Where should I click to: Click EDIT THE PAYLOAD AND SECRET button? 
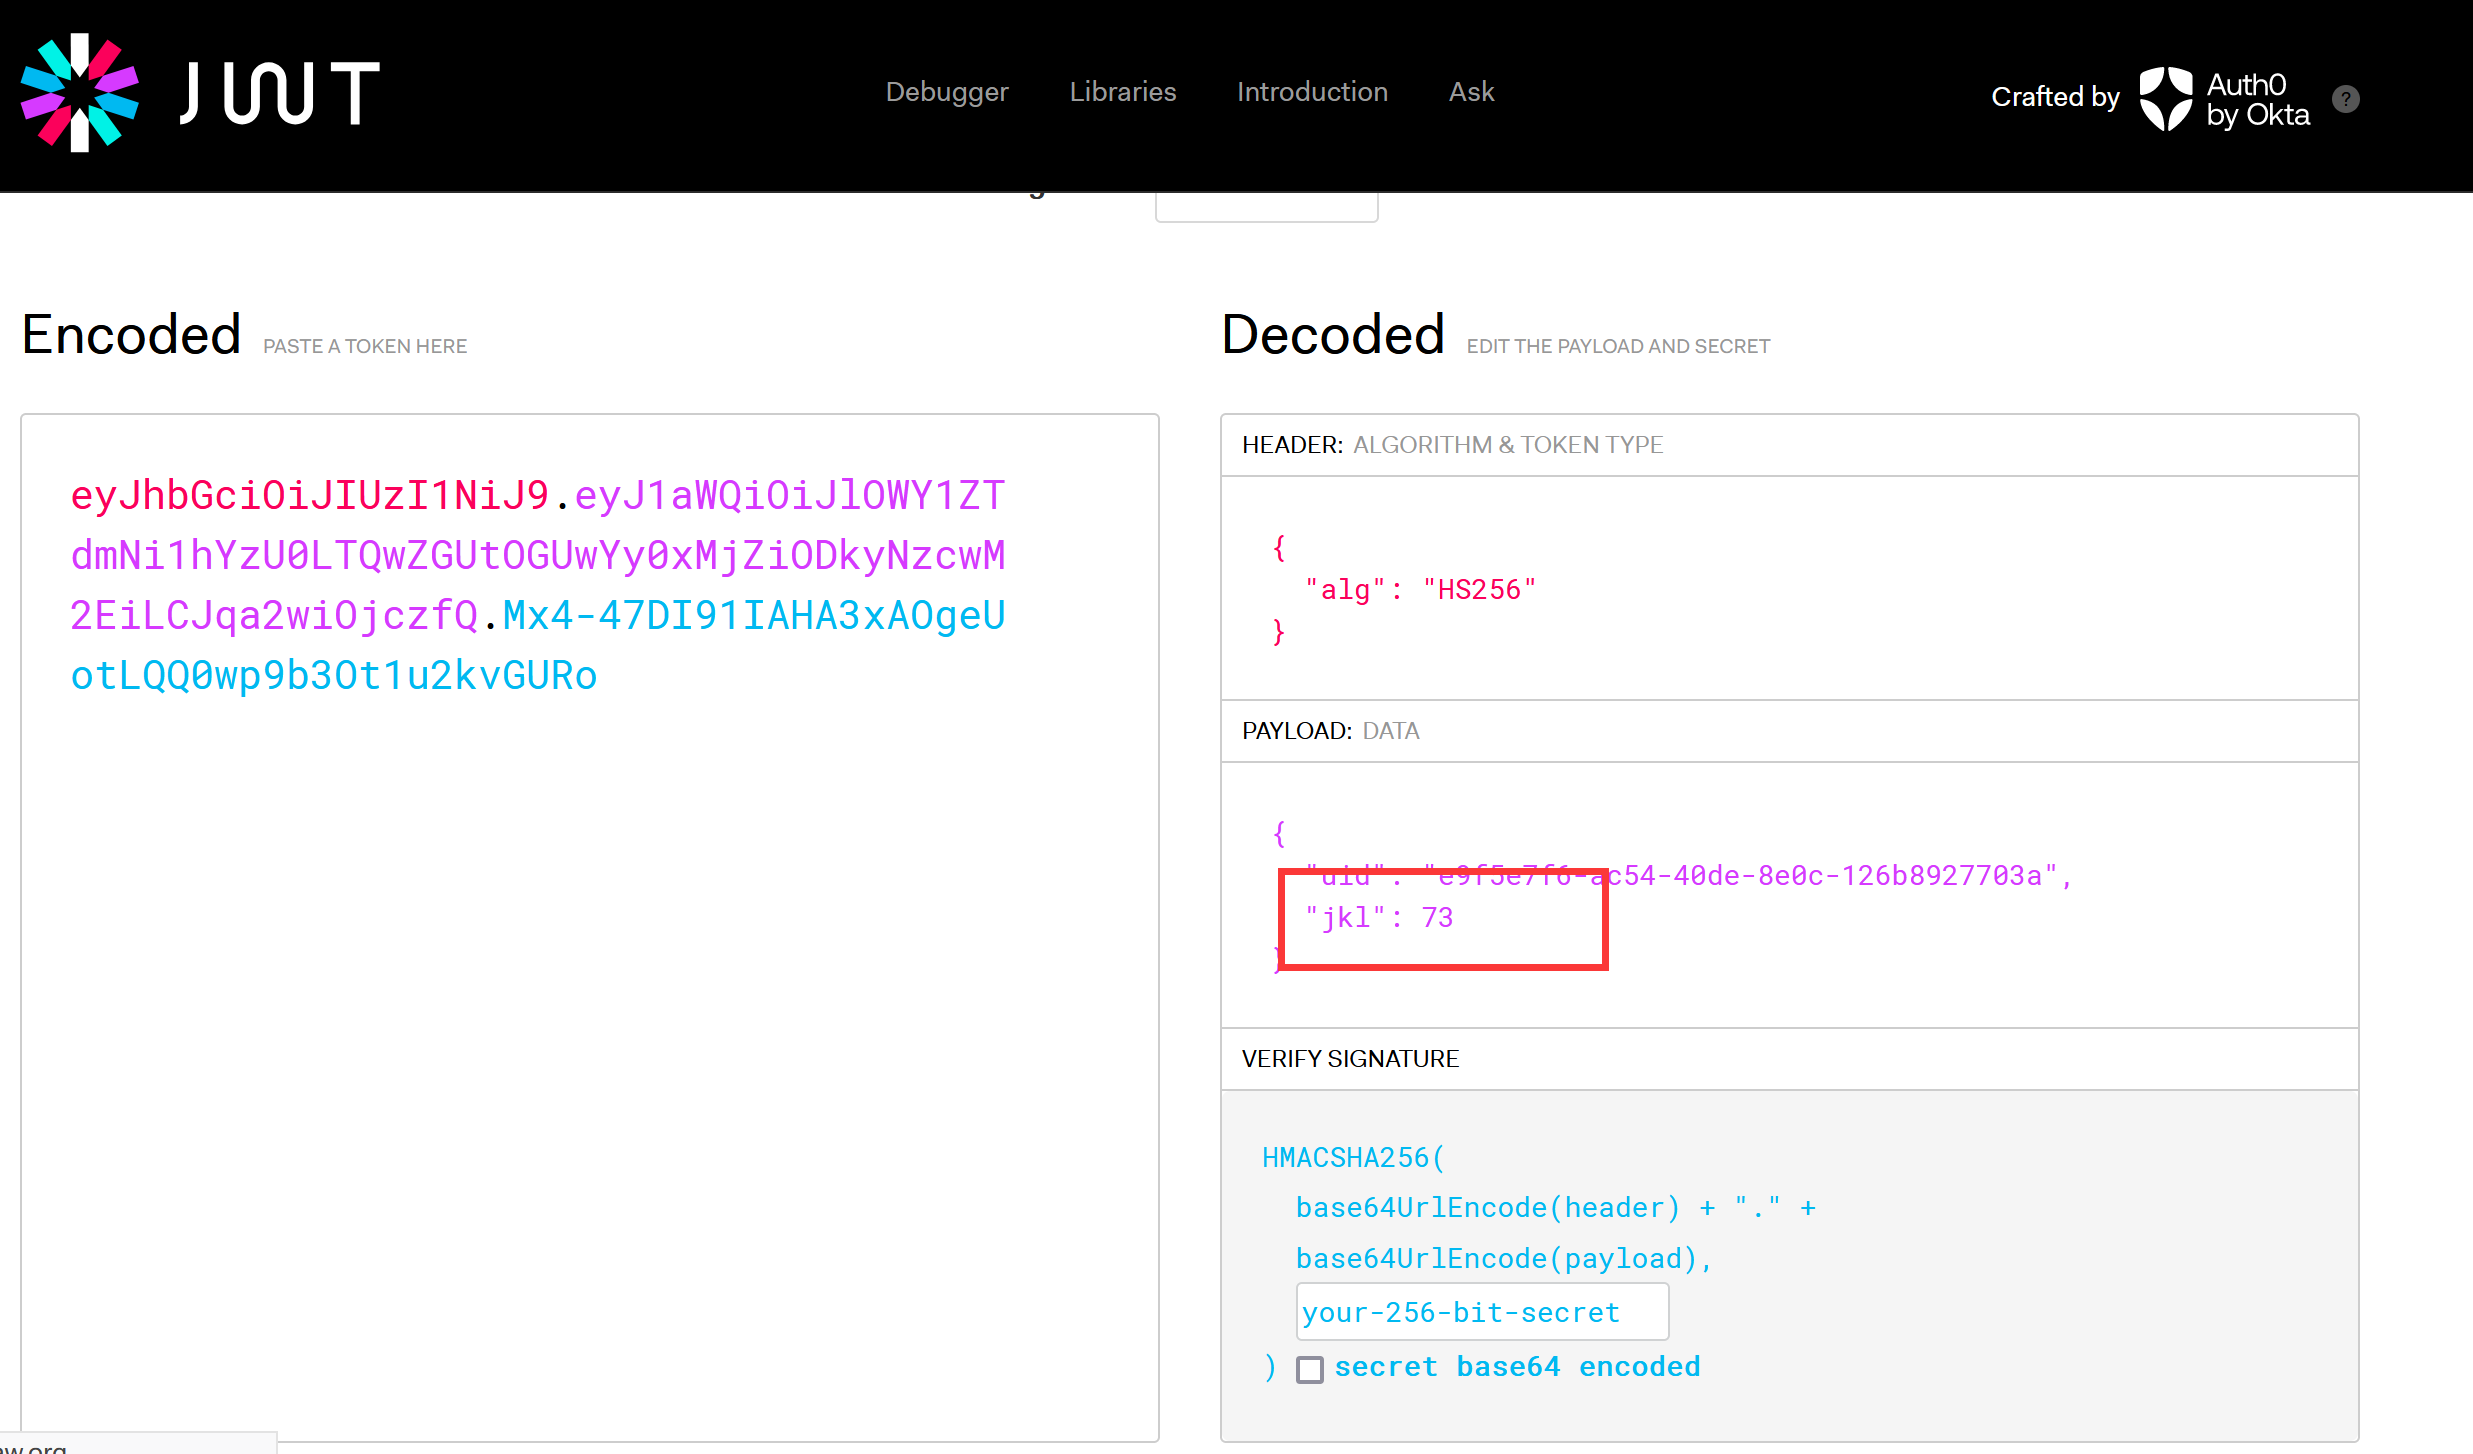pos(1618,346)
